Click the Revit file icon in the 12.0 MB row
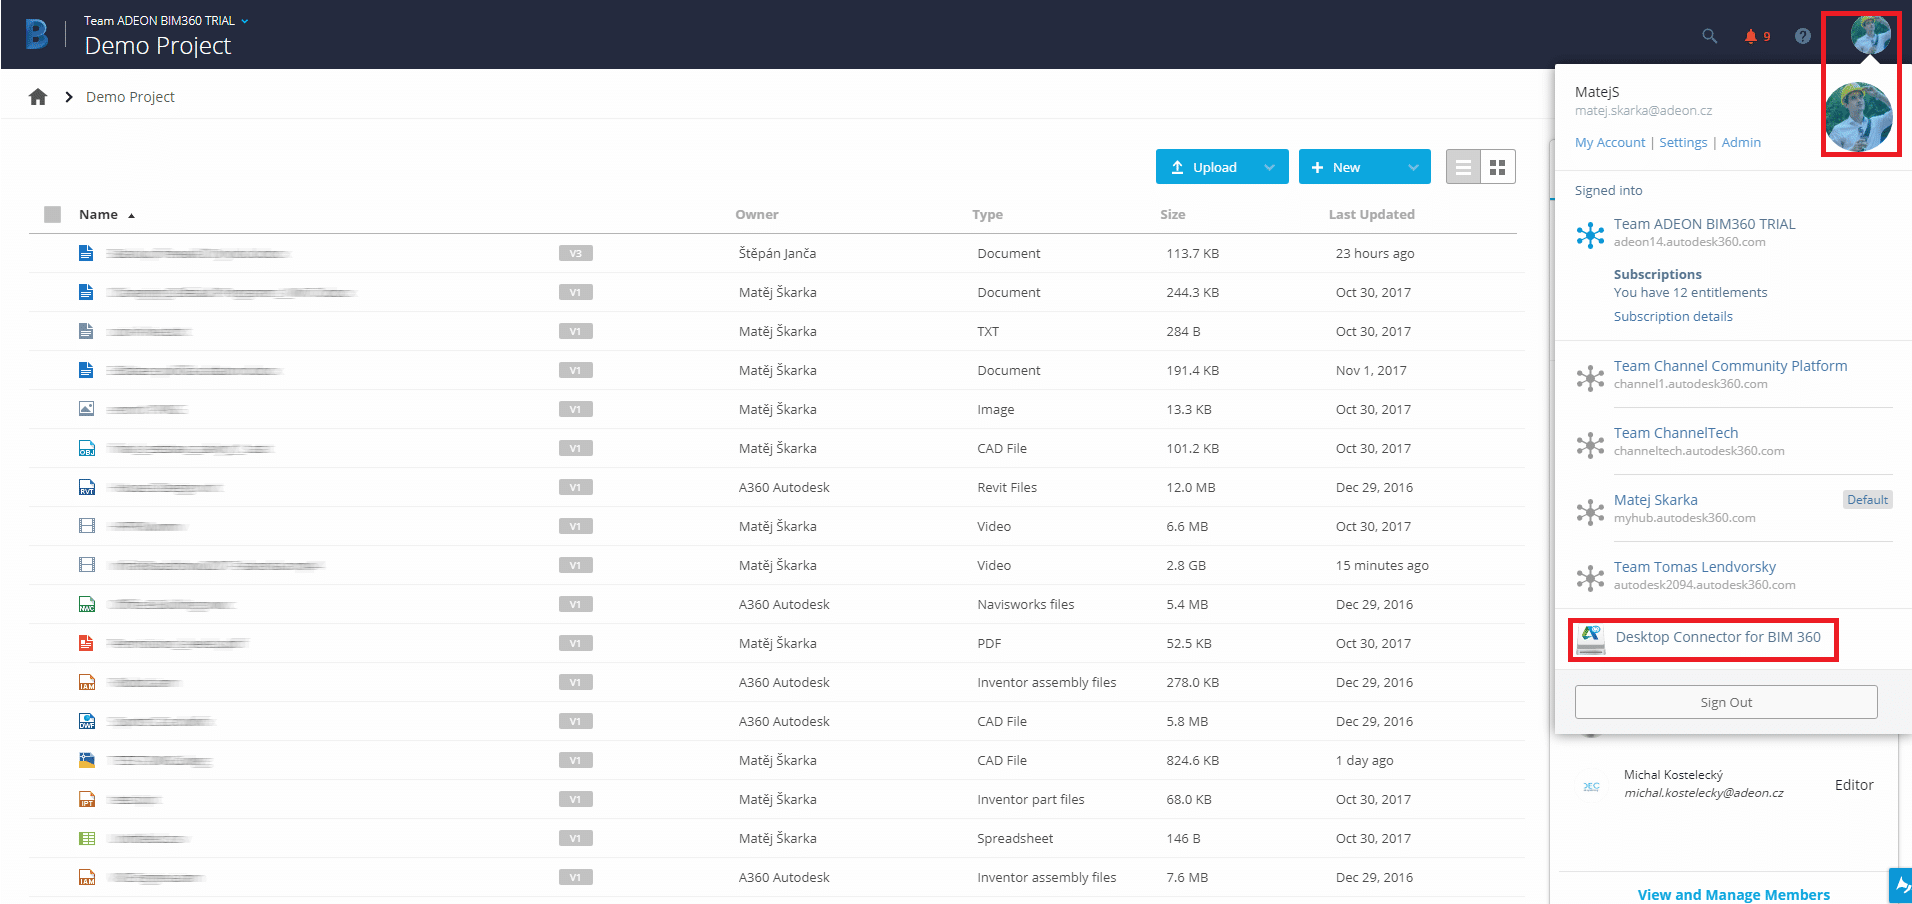This screenshot has width=1912, height=904. click(87, 487)
